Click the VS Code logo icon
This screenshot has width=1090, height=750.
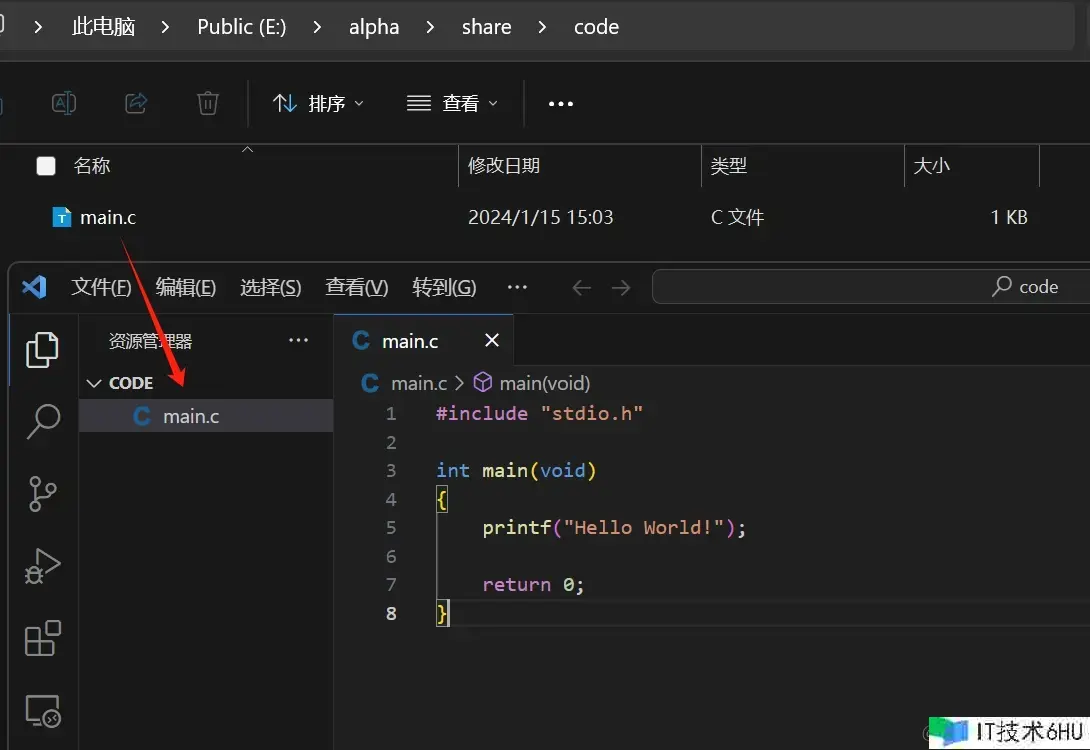[34, 286]
